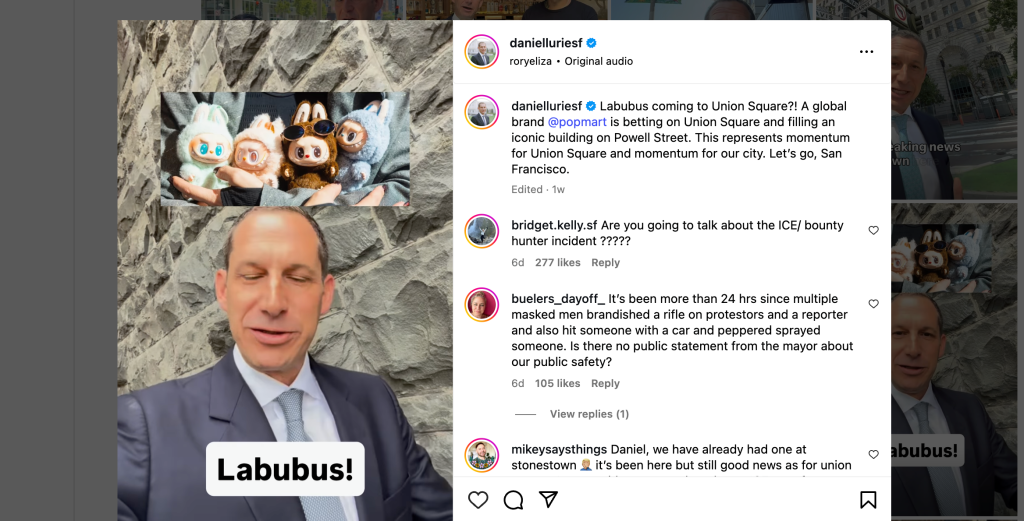The height and width of the screenshot is (521, 1024).
Task: Open mikeysaysthings profile avatar
Action: click(481, 455)
